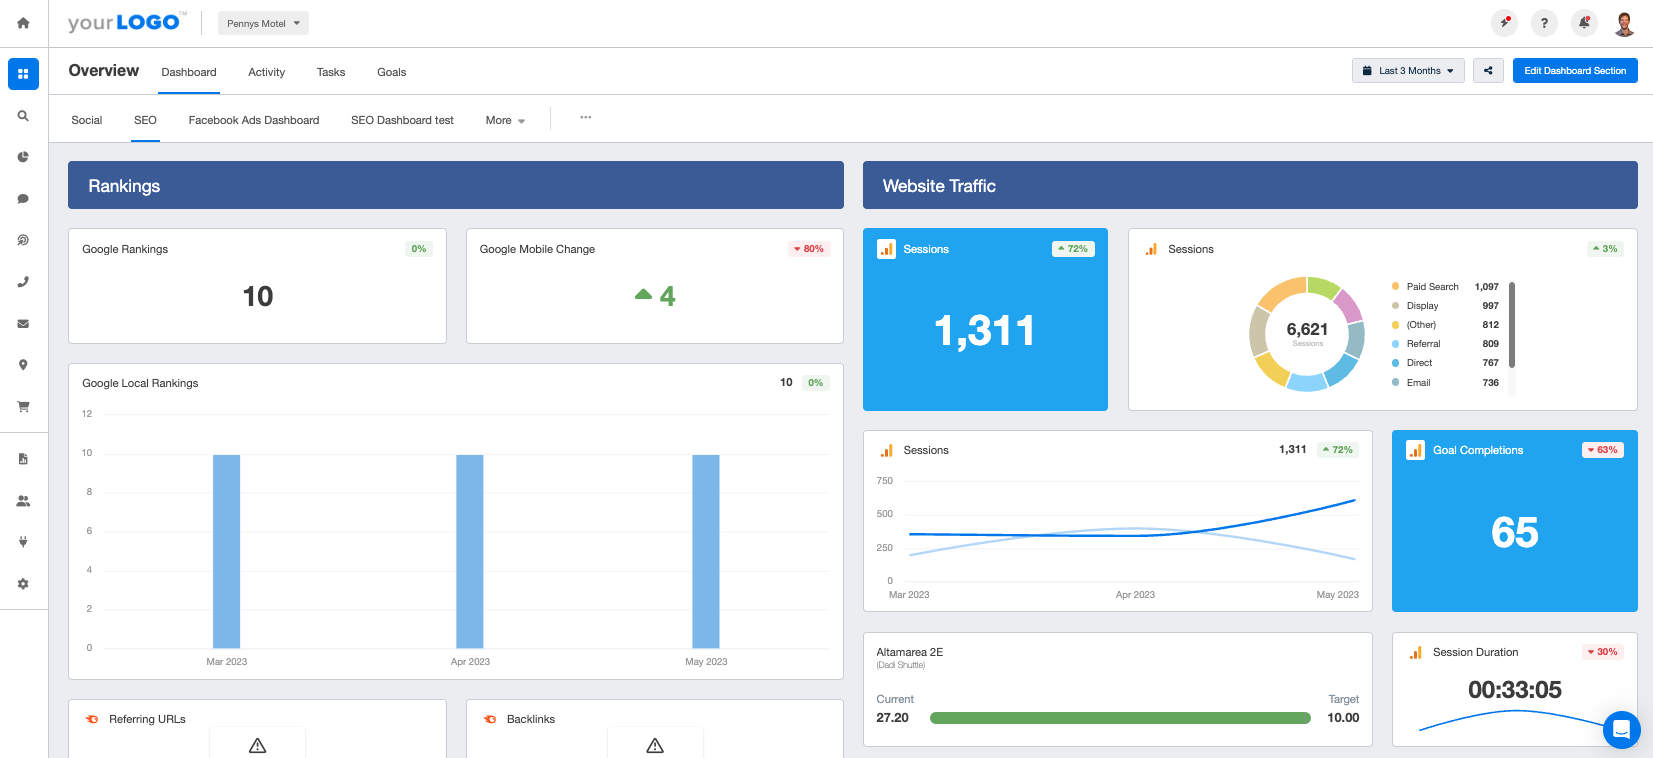The image size is (1653, 758).
Task: Click the share dashboard icon button
Action: pyautogui.click(x=1488, y=71)
